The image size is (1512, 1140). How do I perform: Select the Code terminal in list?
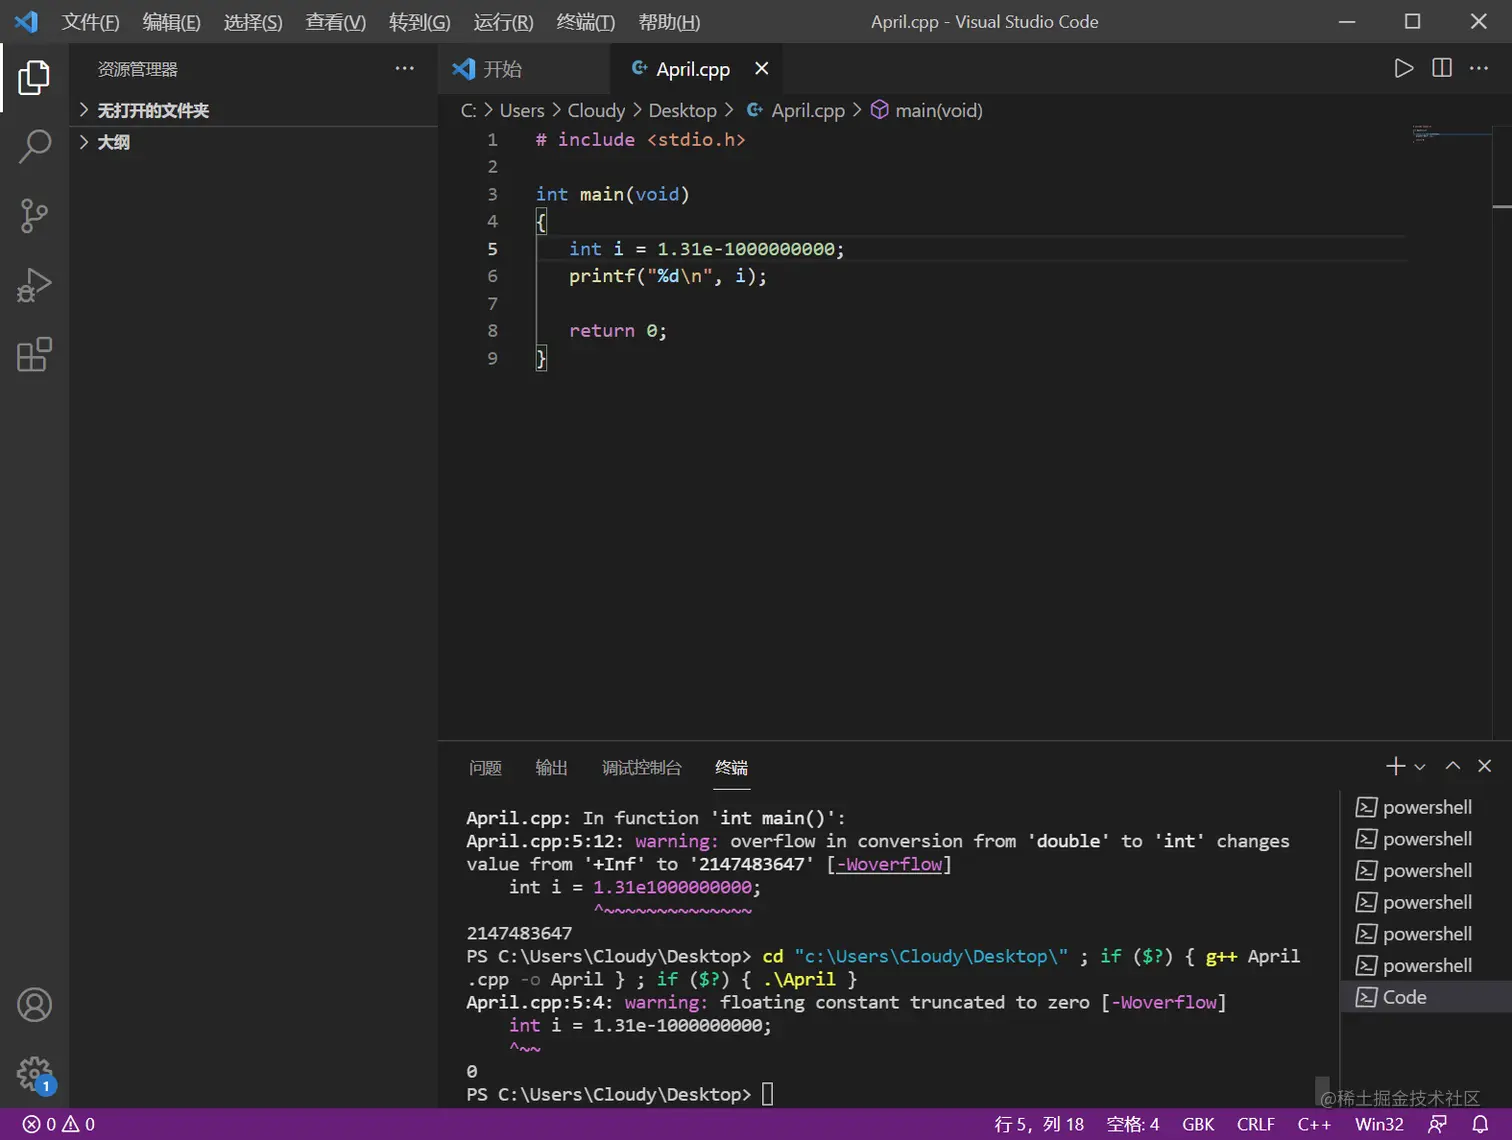(x=1404, y=997)
